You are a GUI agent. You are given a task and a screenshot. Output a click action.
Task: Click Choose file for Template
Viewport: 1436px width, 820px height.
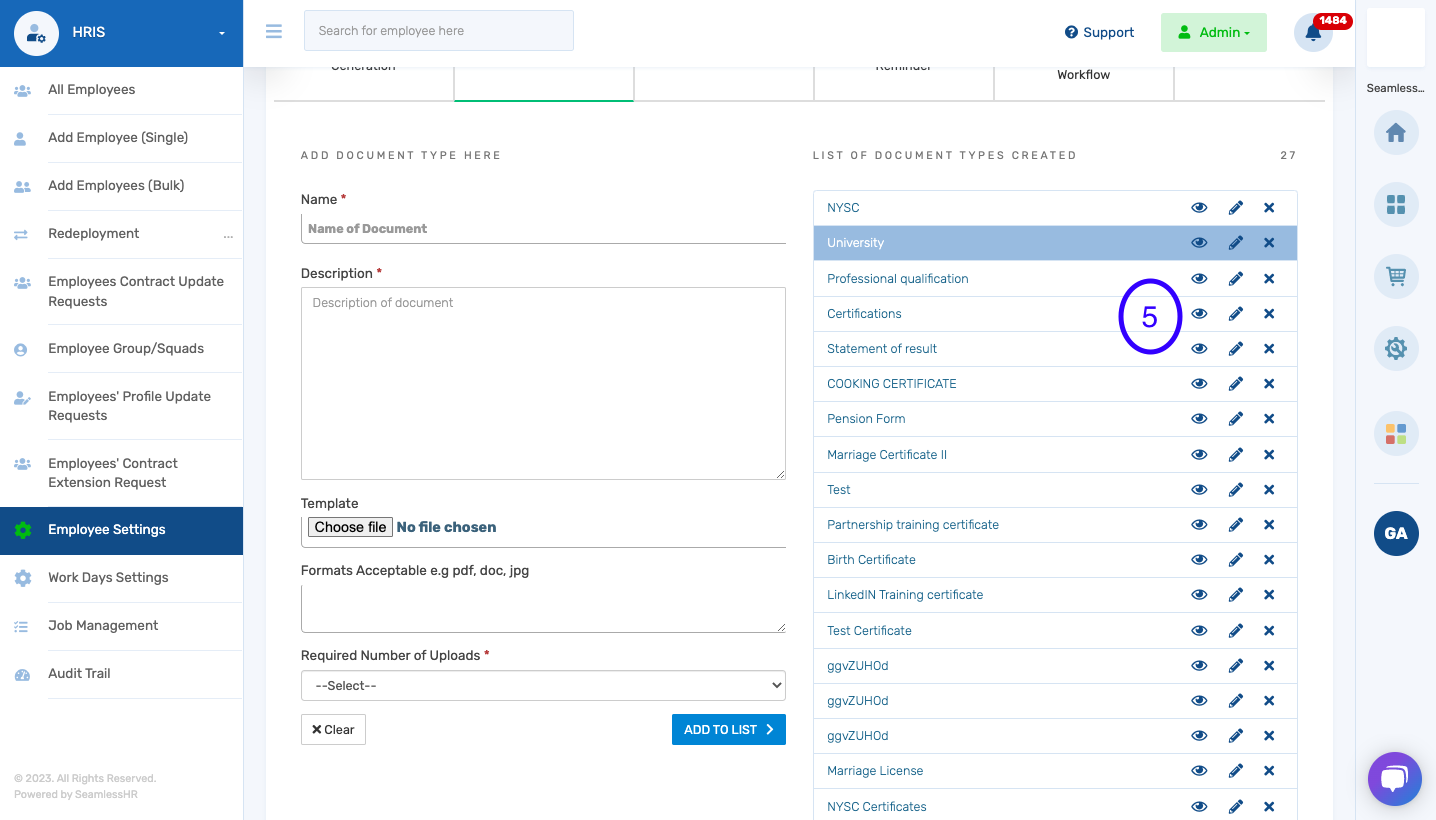(x=350, y=527)
